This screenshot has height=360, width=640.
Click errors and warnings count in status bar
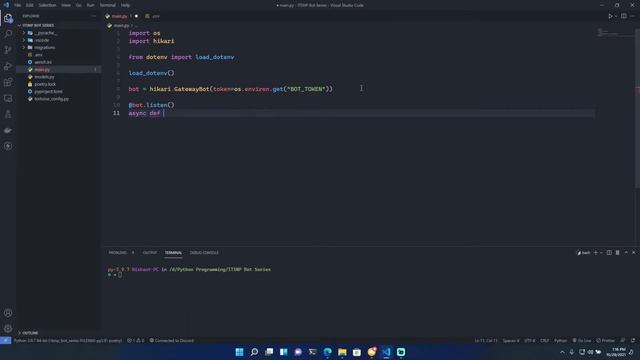(x=136, y=340)
